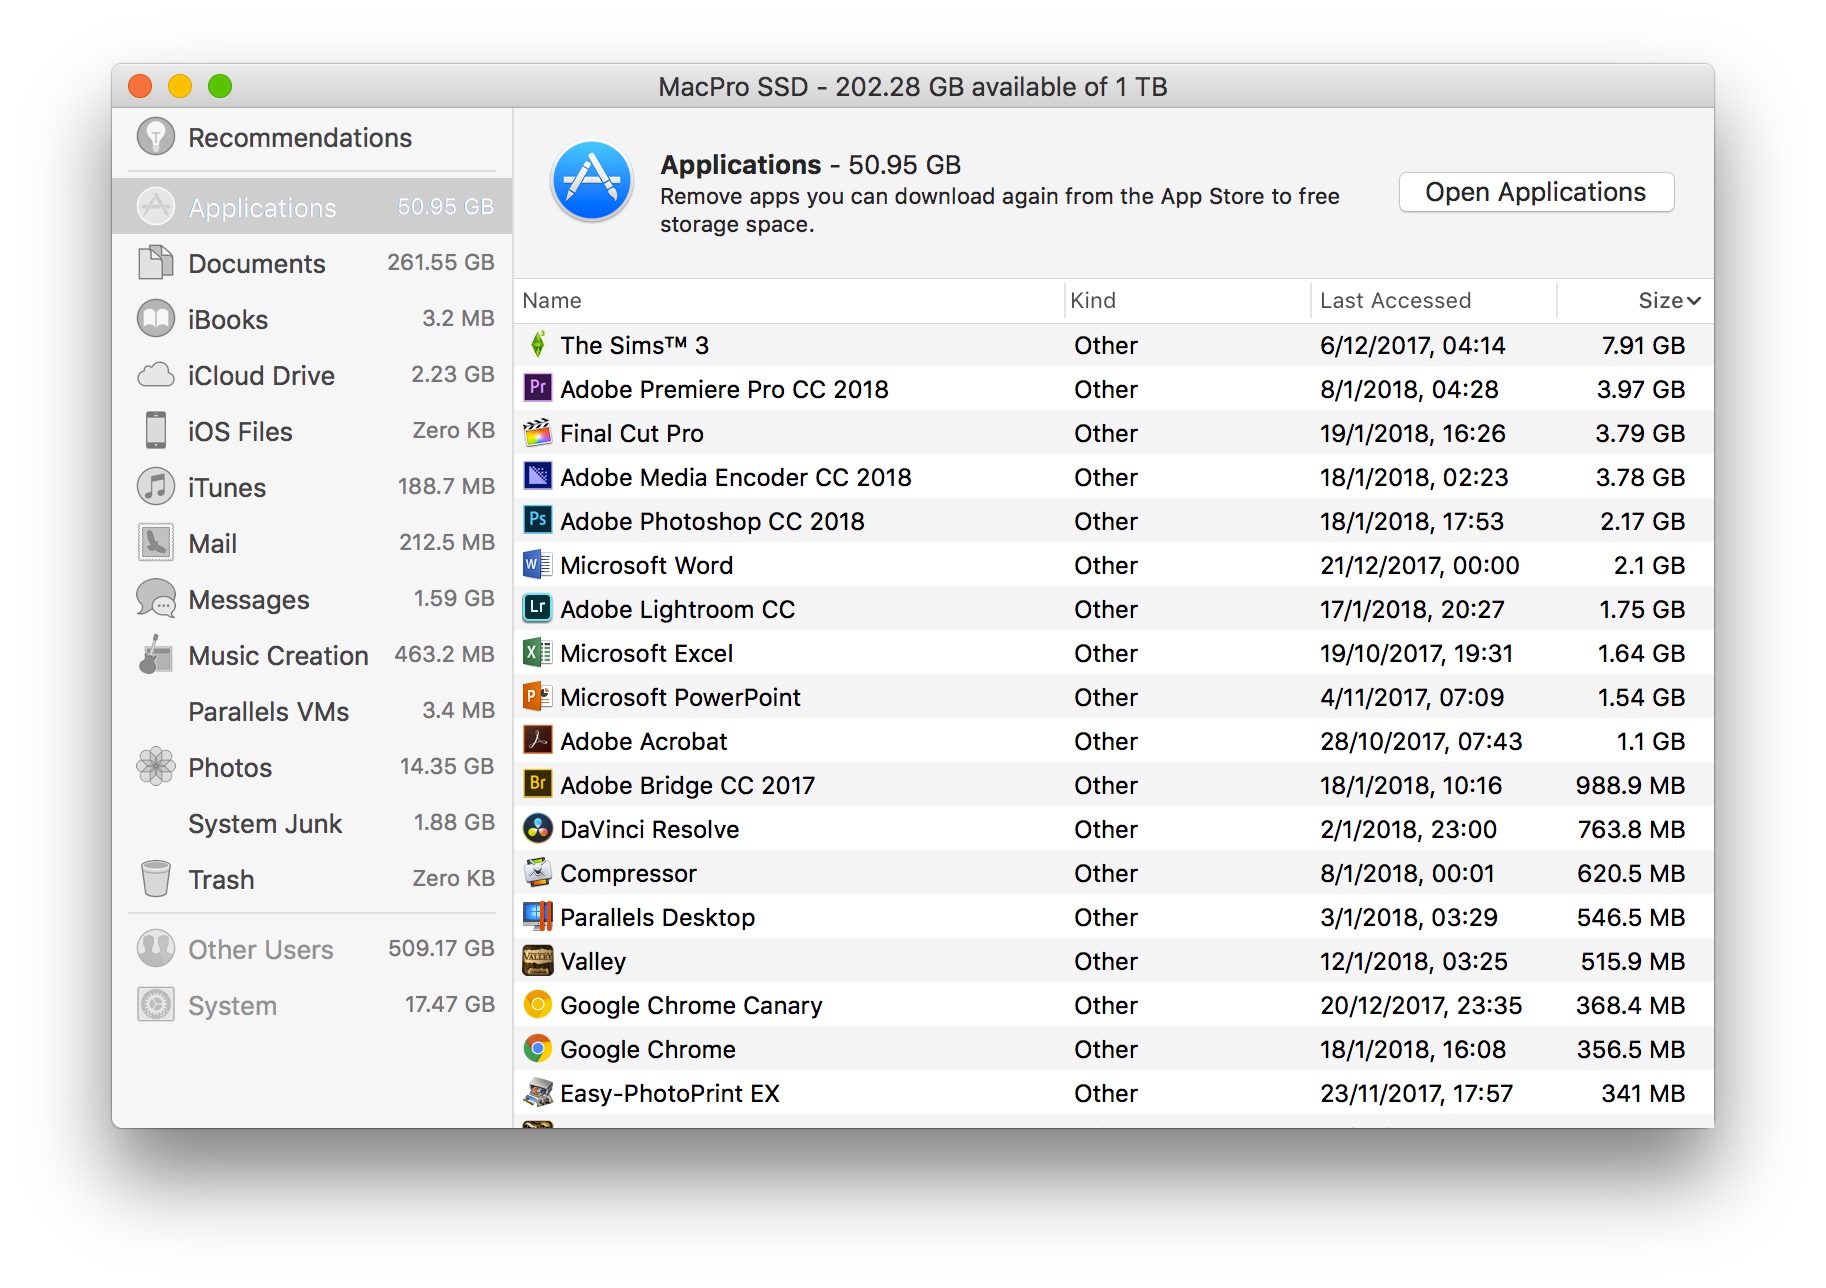1826x1288 pixels.
Task: Select the Other Users category
Action: pyautogui.click(x=312, y=949)
